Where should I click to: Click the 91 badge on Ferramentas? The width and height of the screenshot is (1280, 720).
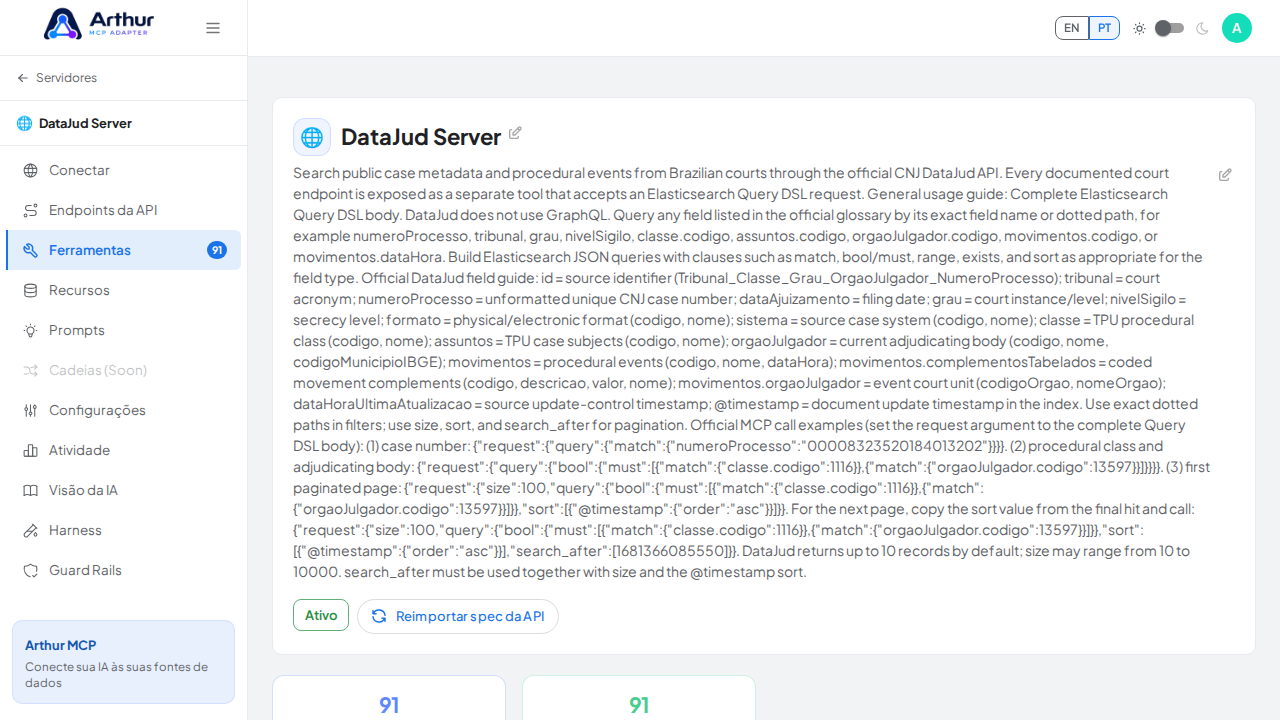217,250
